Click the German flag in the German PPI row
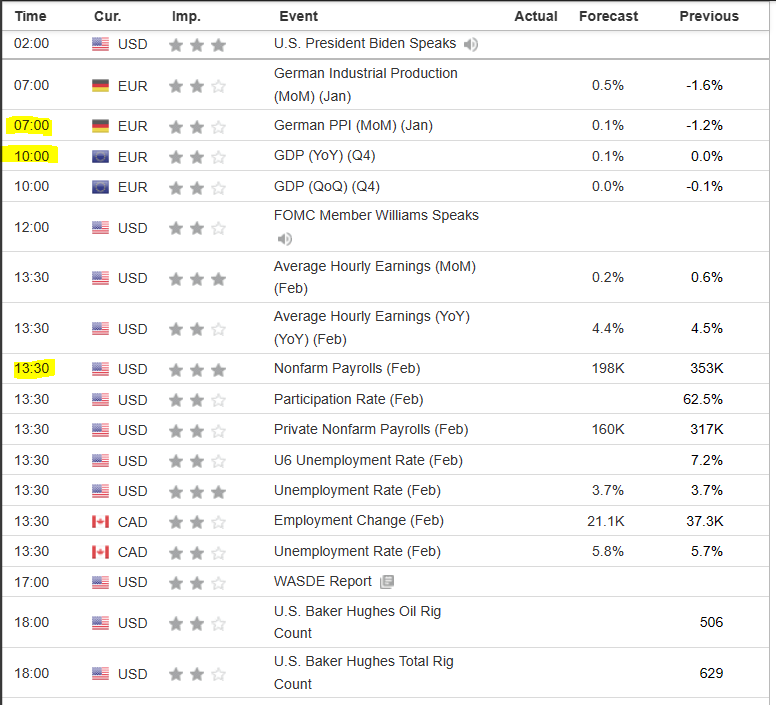The image size is (776, 705). (x=100, y=126)
